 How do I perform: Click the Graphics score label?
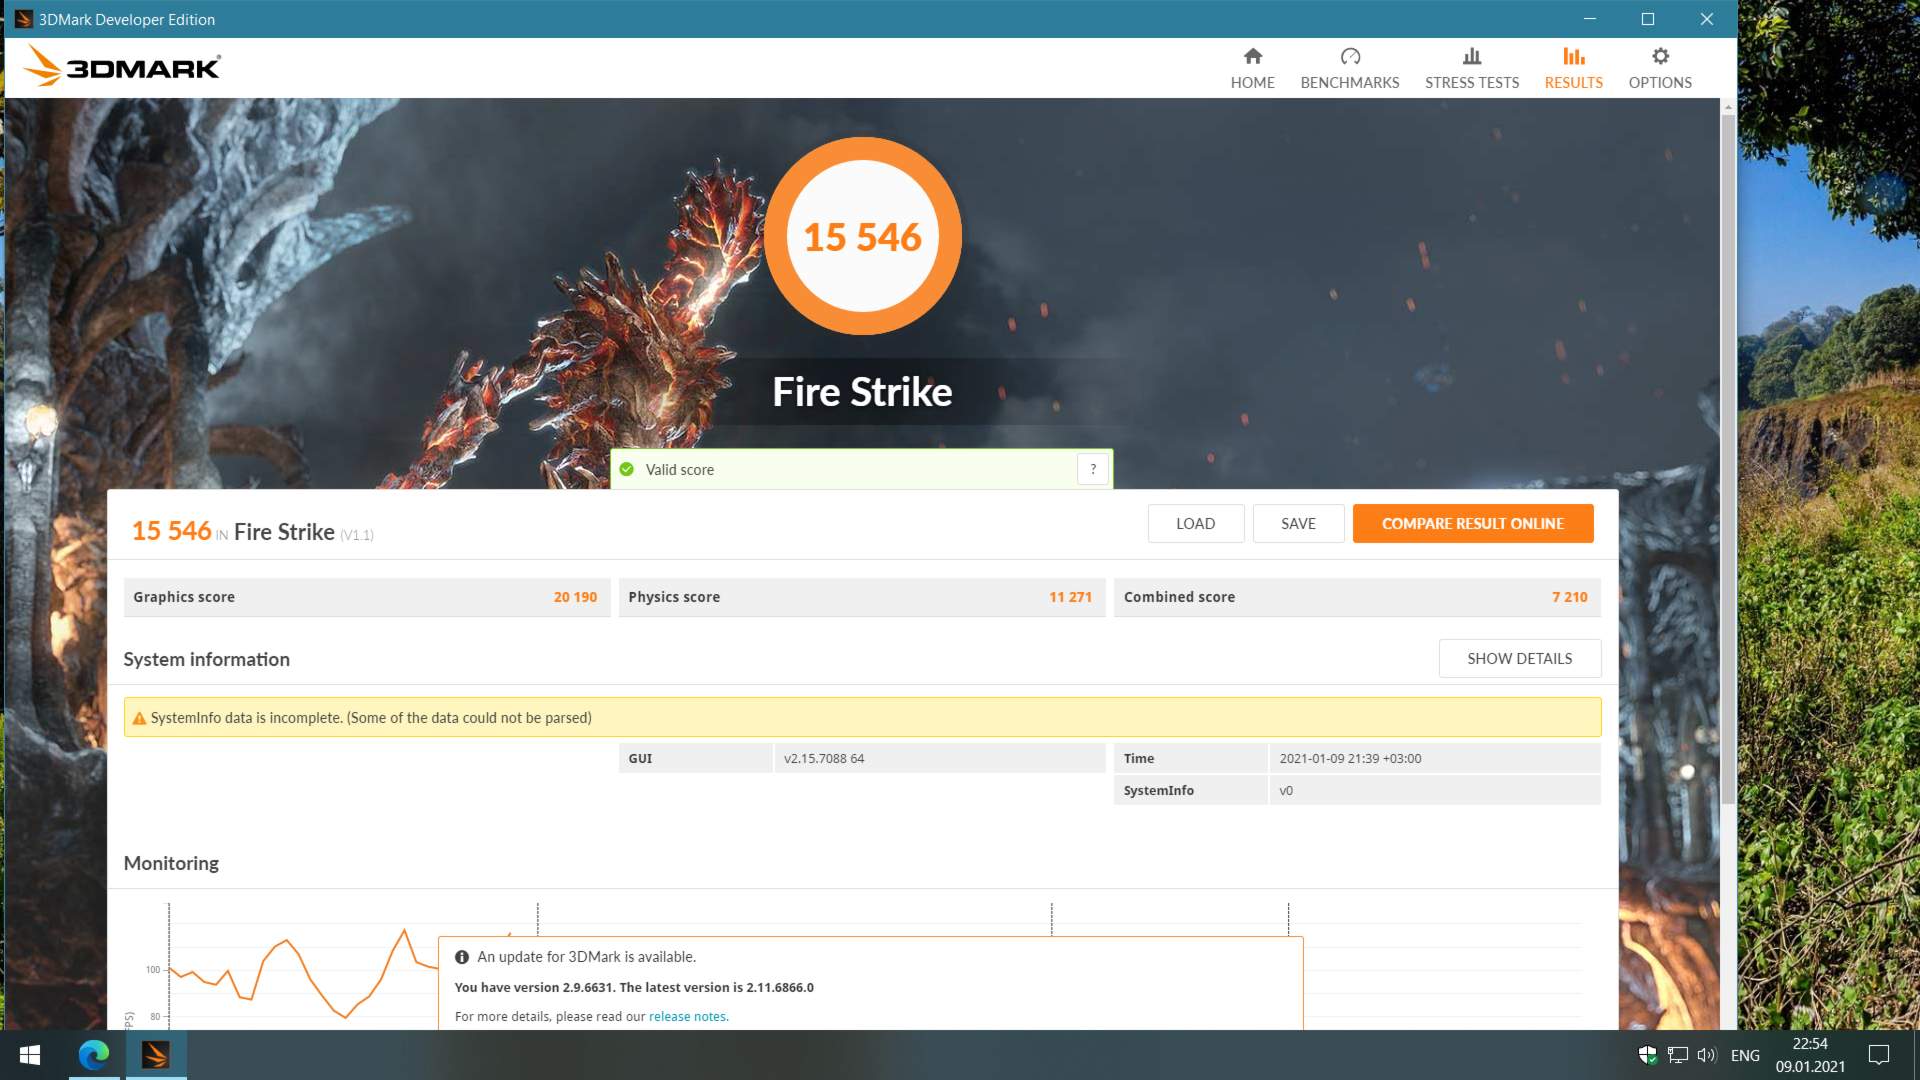(x=184, y=597)
